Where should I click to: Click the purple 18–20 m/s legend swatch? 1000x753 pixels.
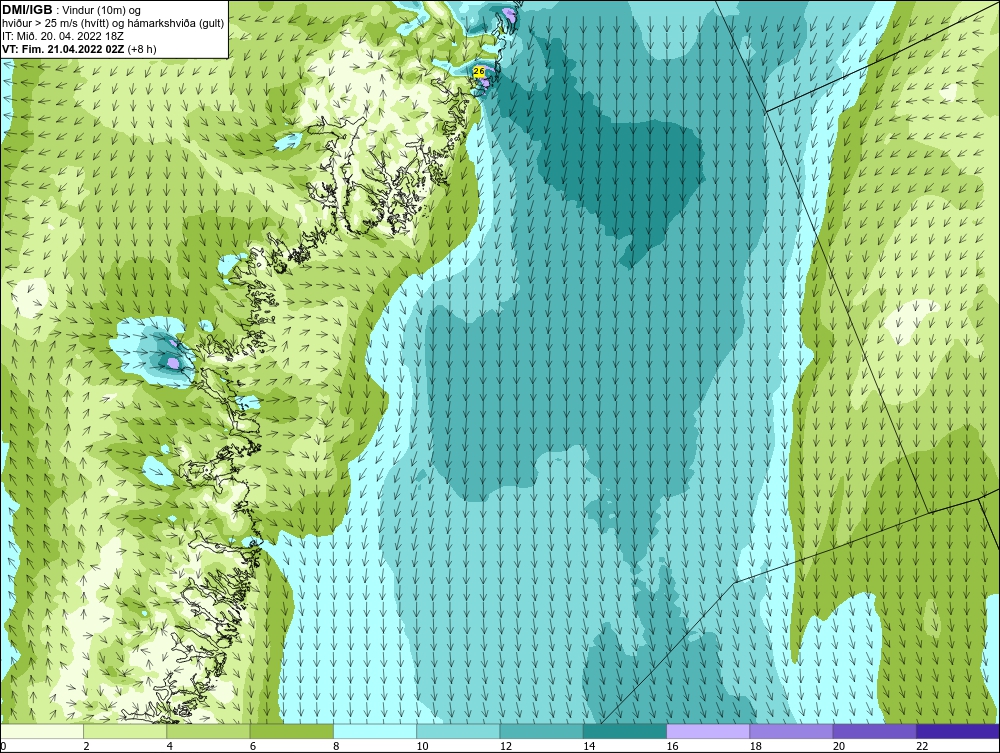click(x=791, y=731)
